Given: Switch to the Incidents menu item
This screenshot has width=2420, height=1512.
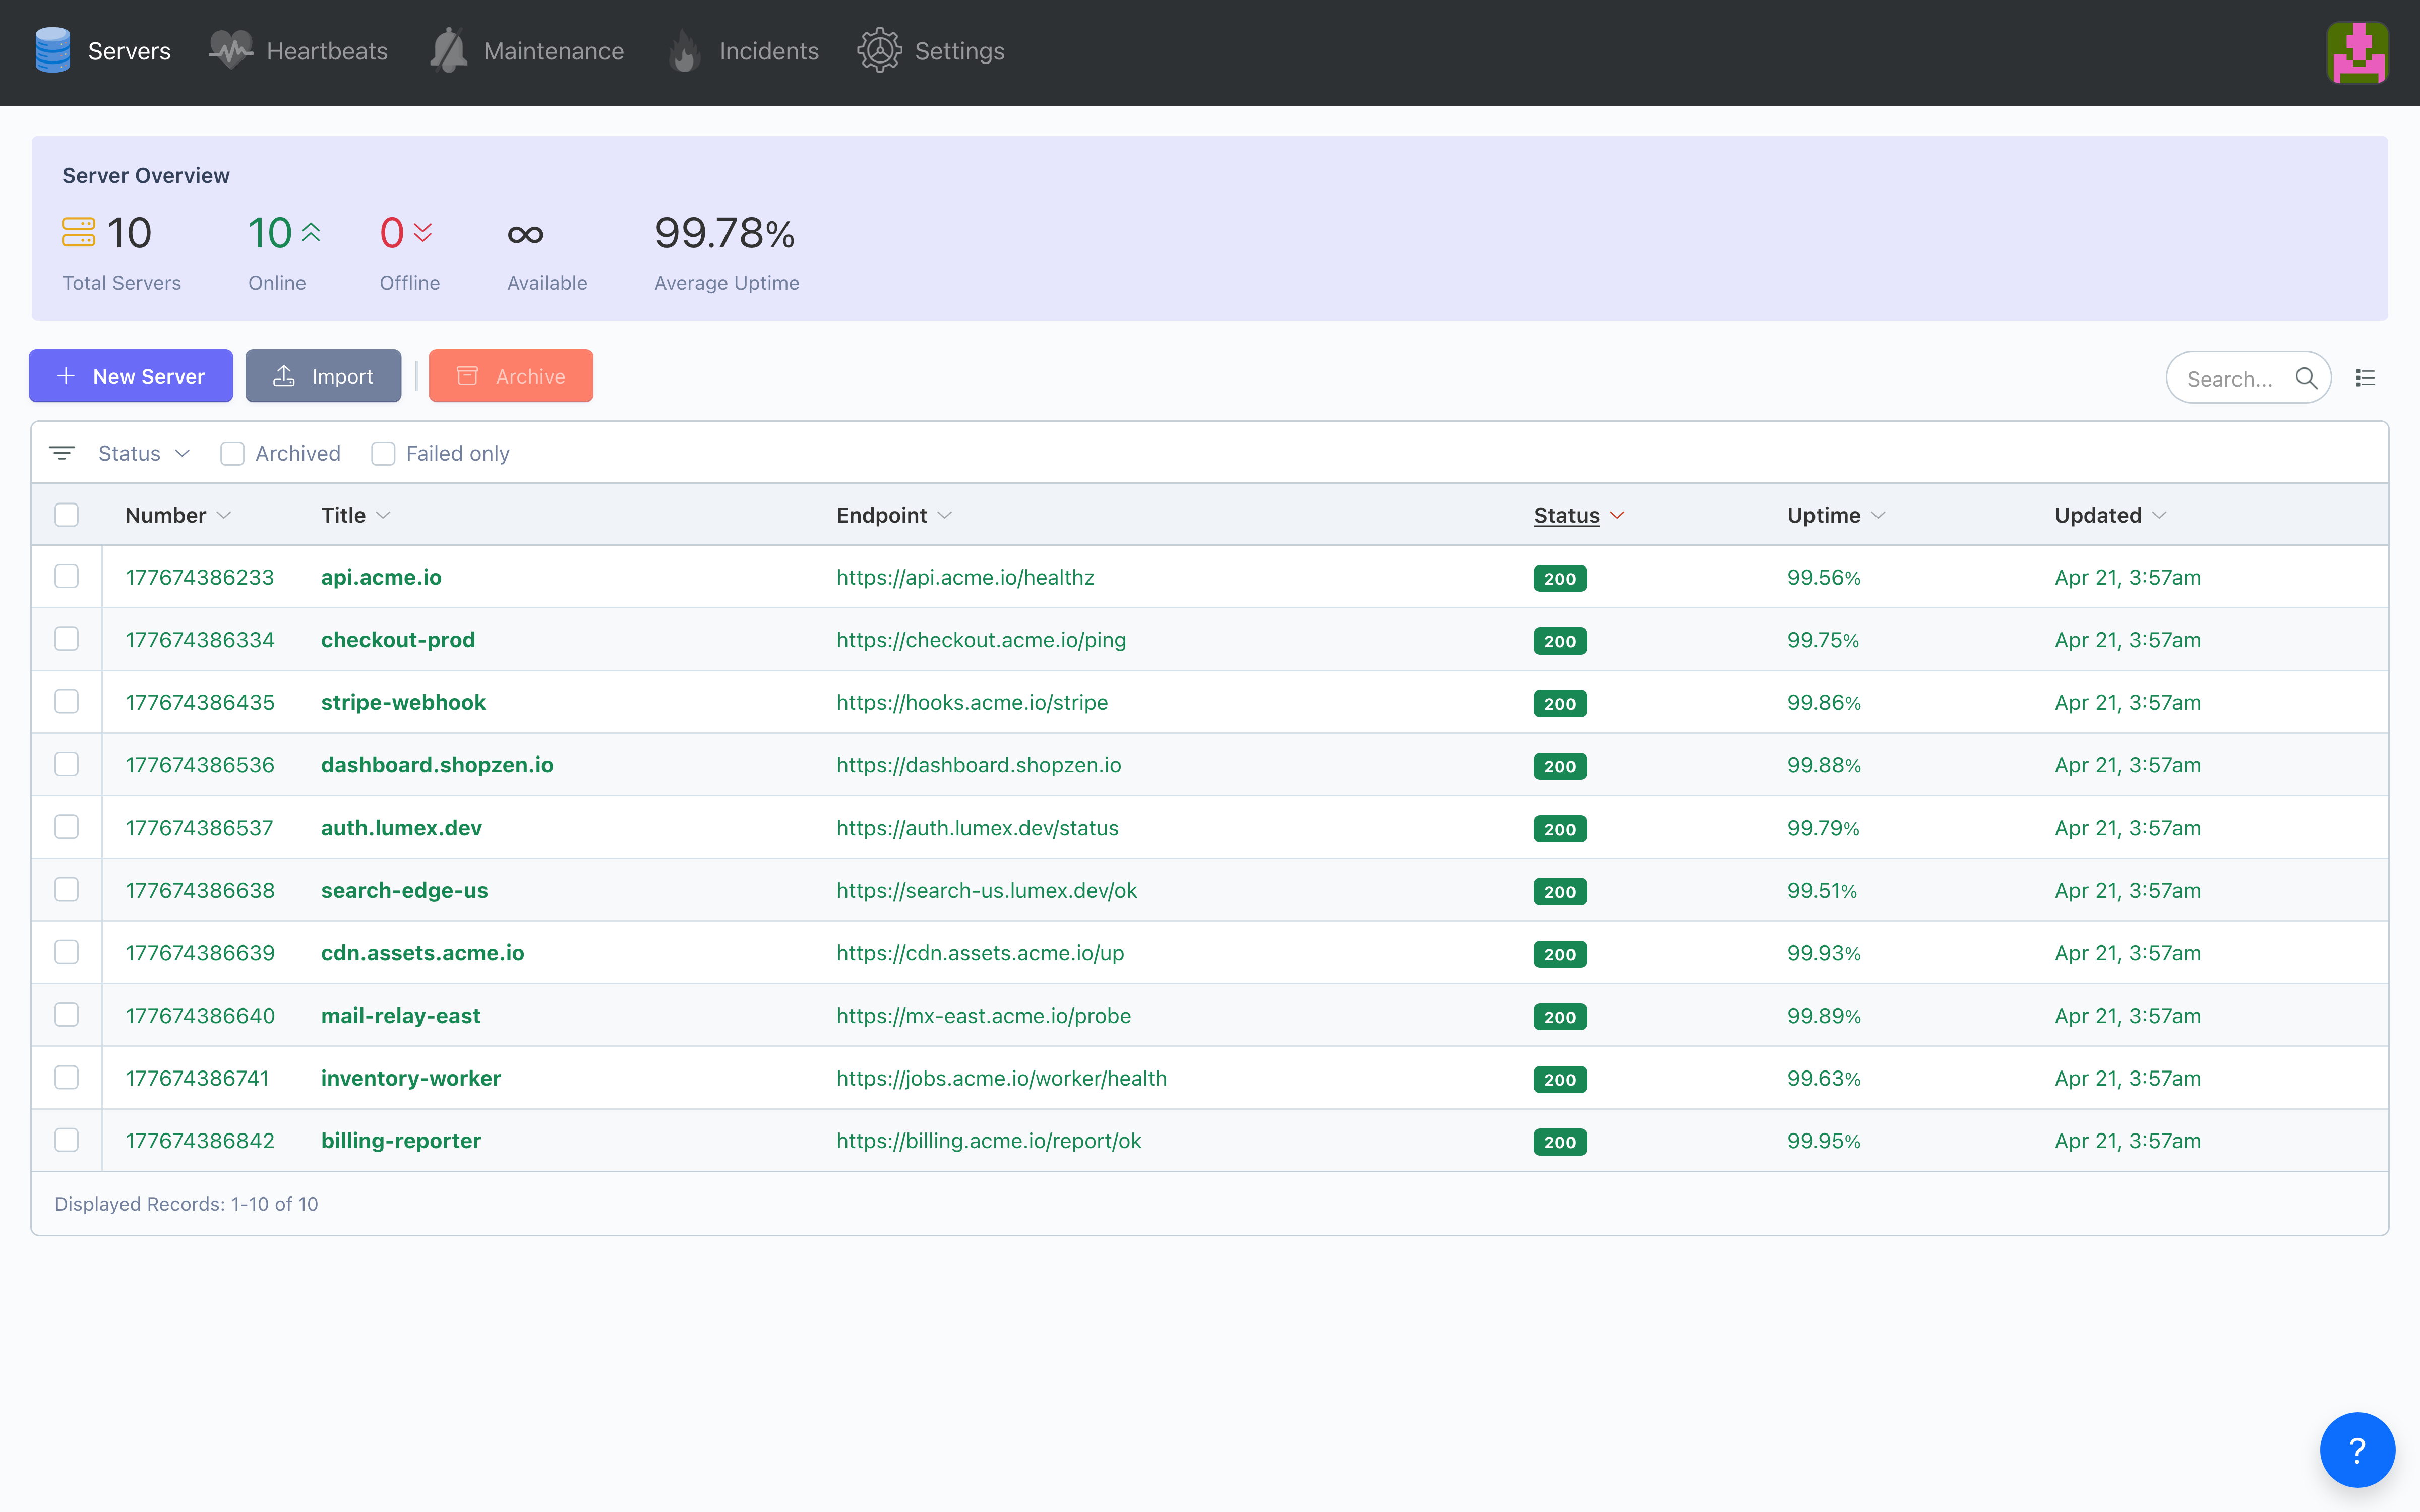Looking at the screenshot, I should 768,51.
